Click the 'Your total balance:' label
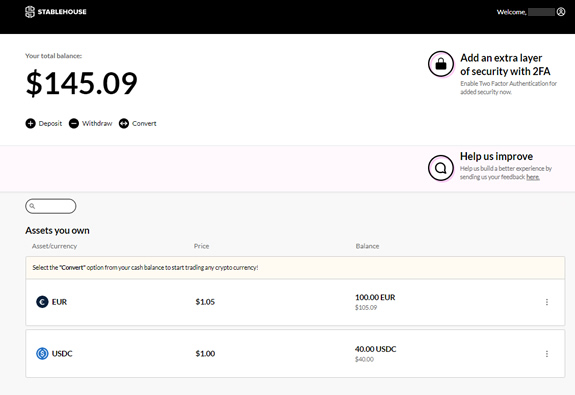Viewport: 575px width, 395px height. tap(54, 56)
